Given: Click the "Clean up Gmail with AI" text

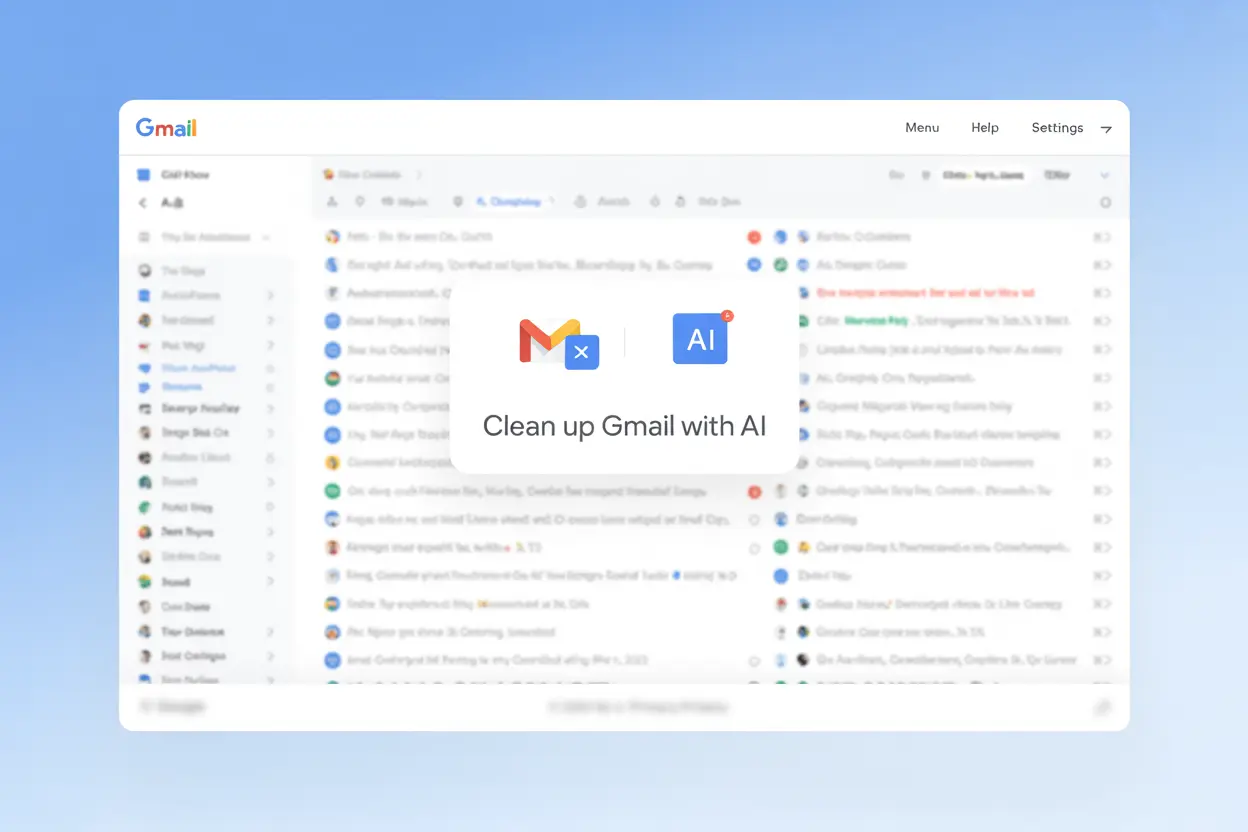Looking at the screenshot, I should [624, 426].
